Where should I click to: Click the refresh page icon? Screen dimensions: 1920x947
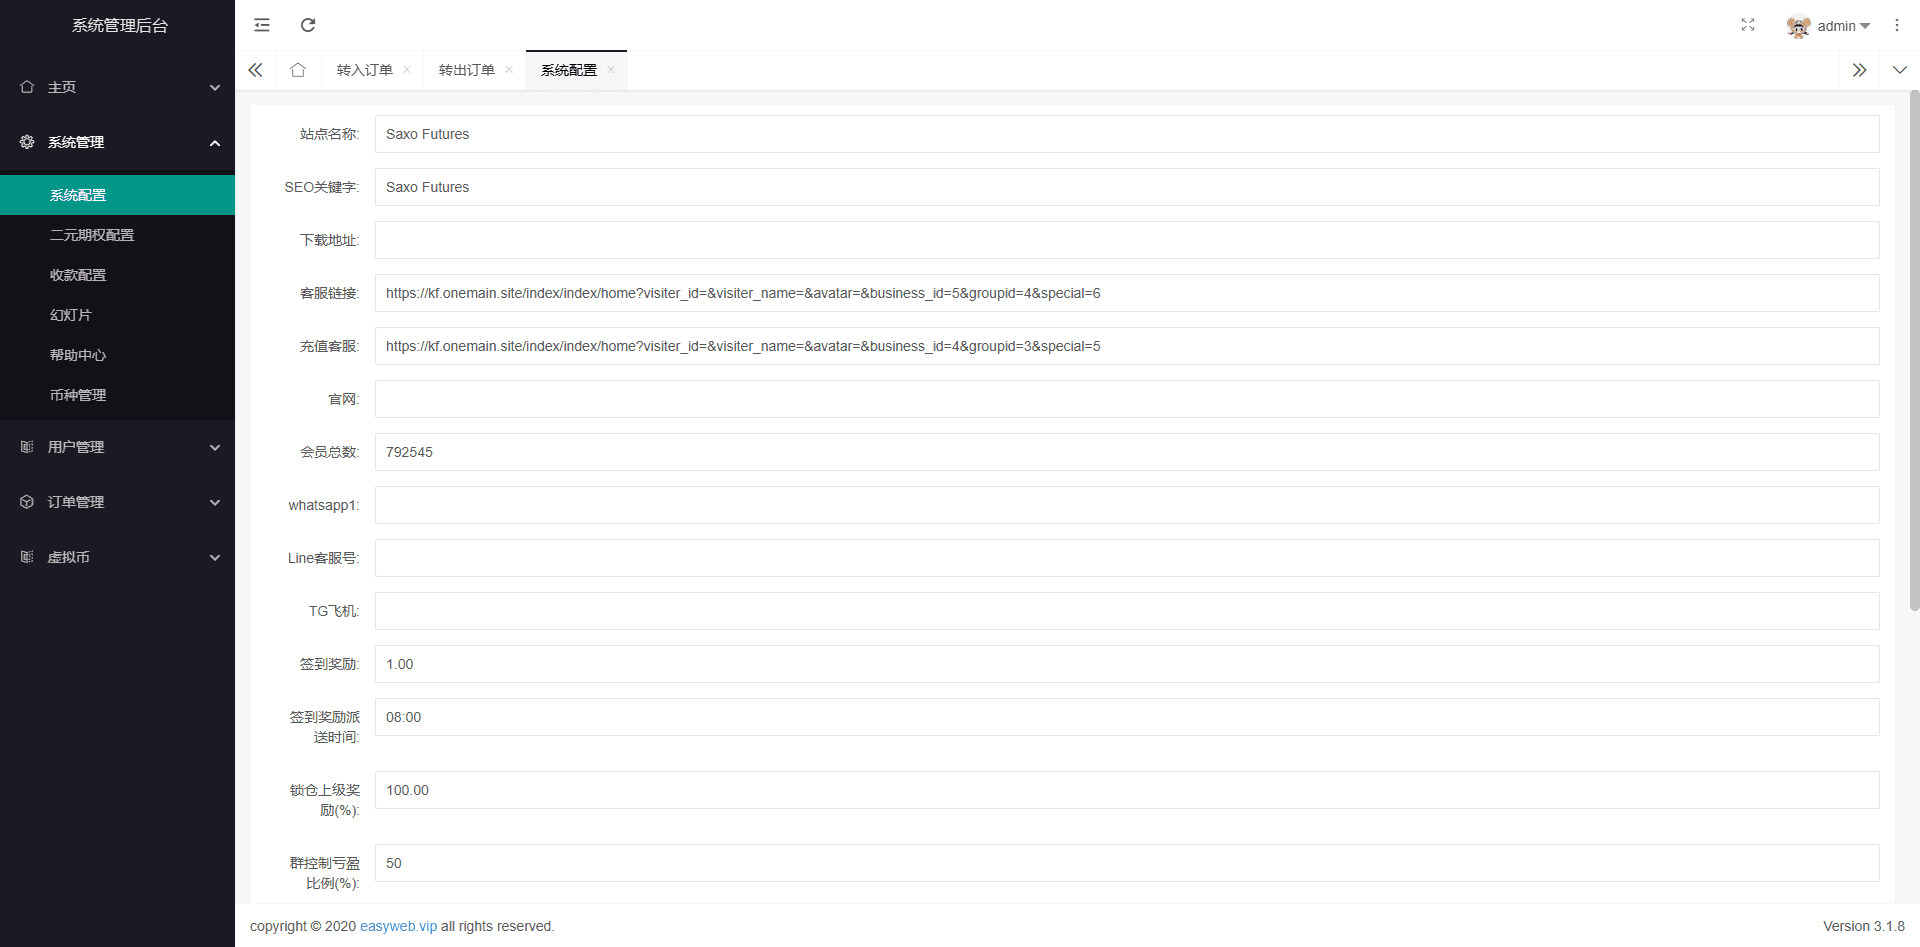[x=308, y=25]
